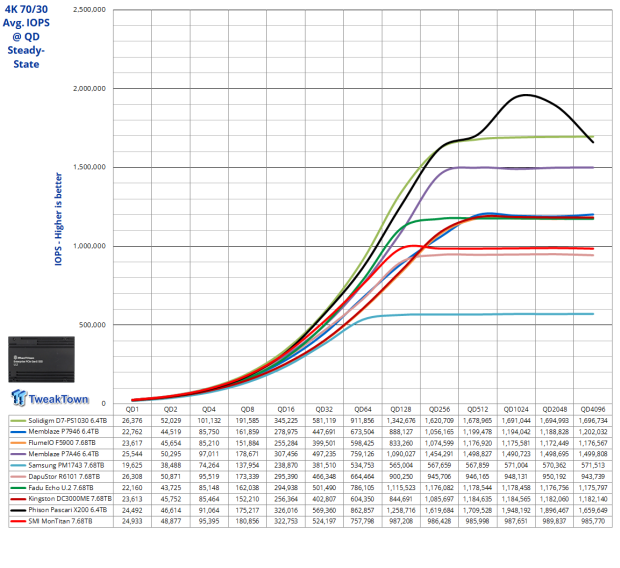Click the TweakTown logo
Viewport: 620px width, 568px height.
coord(50,398)
